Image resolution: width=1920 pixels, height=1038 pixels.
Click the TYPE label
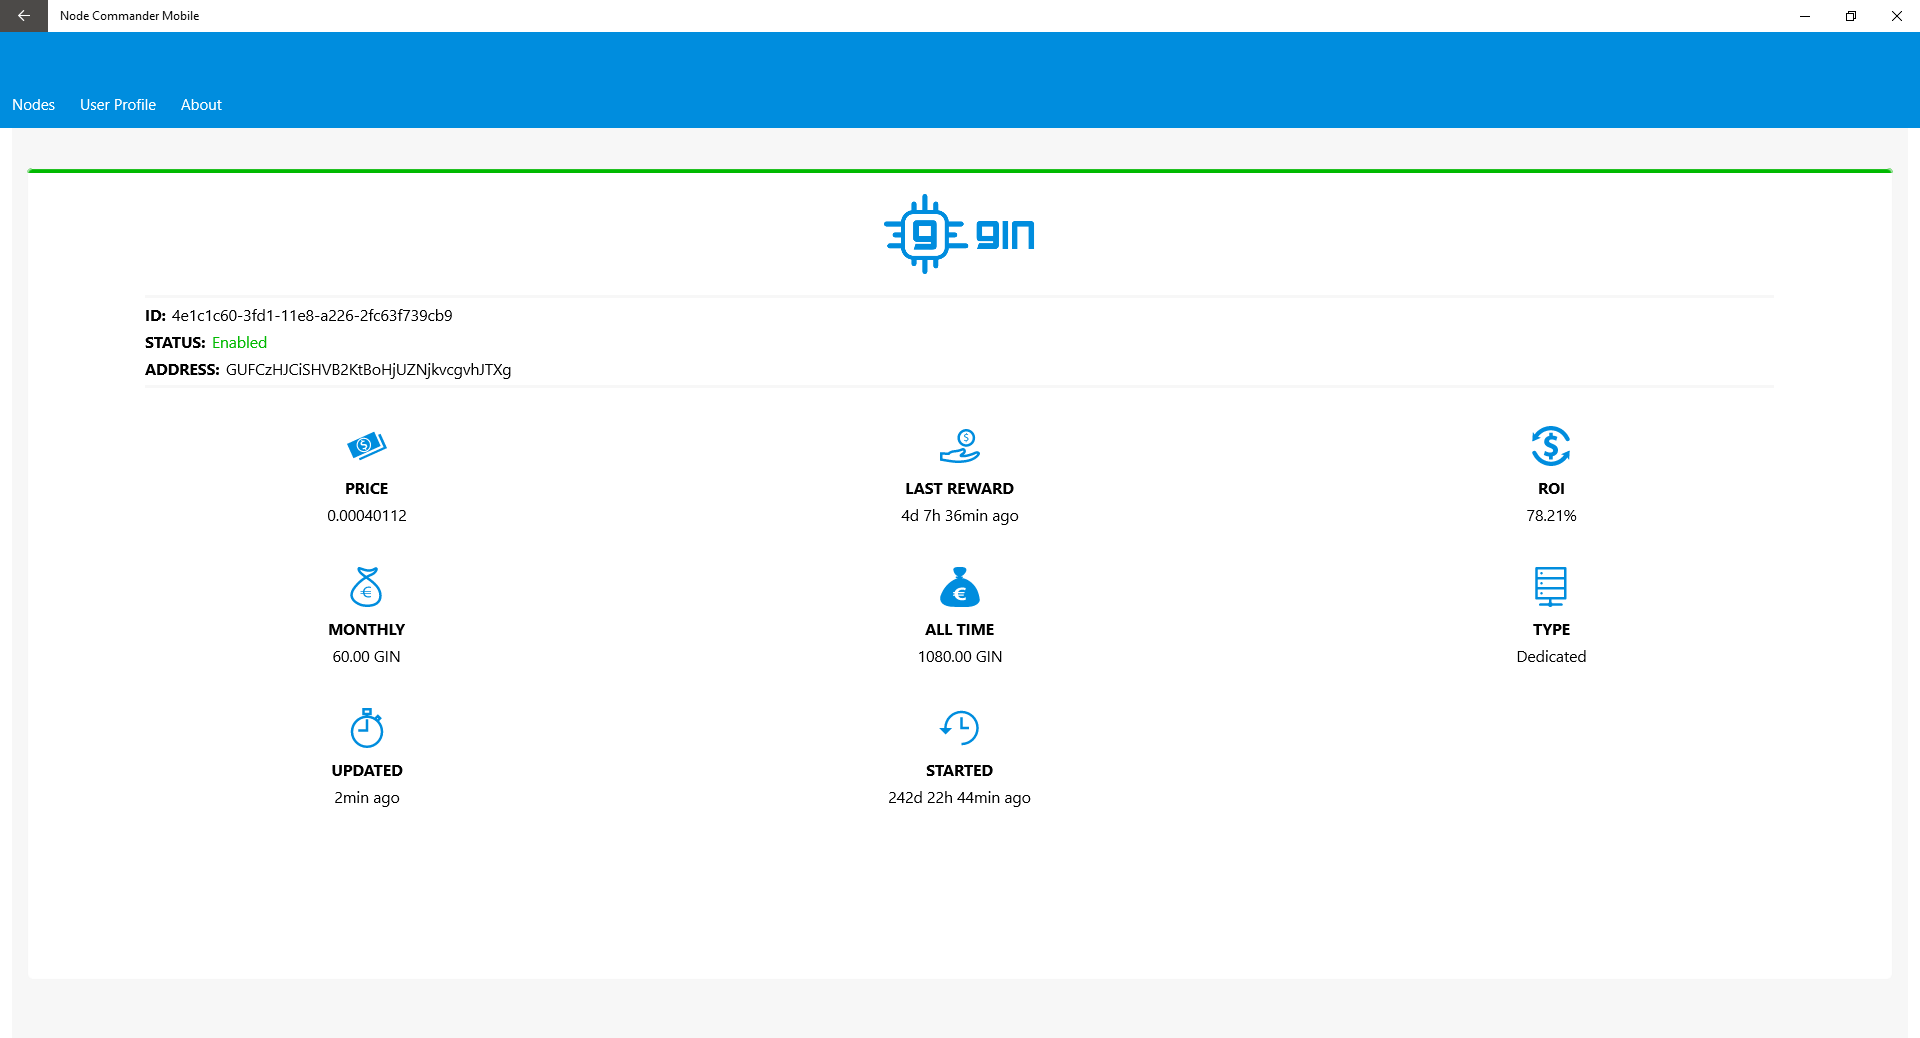pos(1551,630)
